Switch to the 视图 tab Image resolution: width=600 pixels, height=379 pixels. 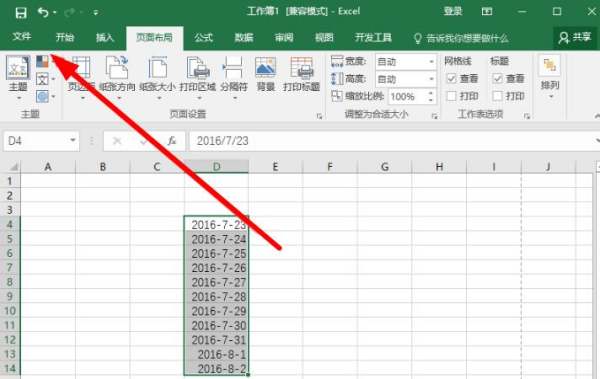coord(324,37)
